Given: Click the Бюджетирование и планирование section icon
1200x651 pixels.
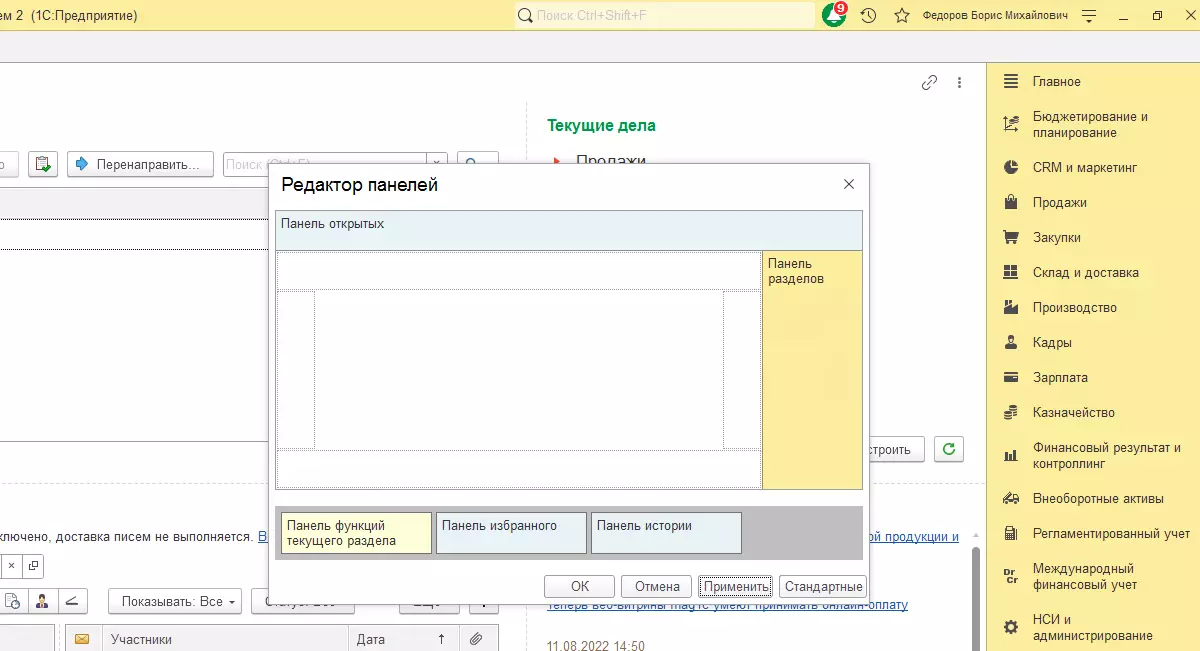Looking at the screenshot, I should 1011,124.
